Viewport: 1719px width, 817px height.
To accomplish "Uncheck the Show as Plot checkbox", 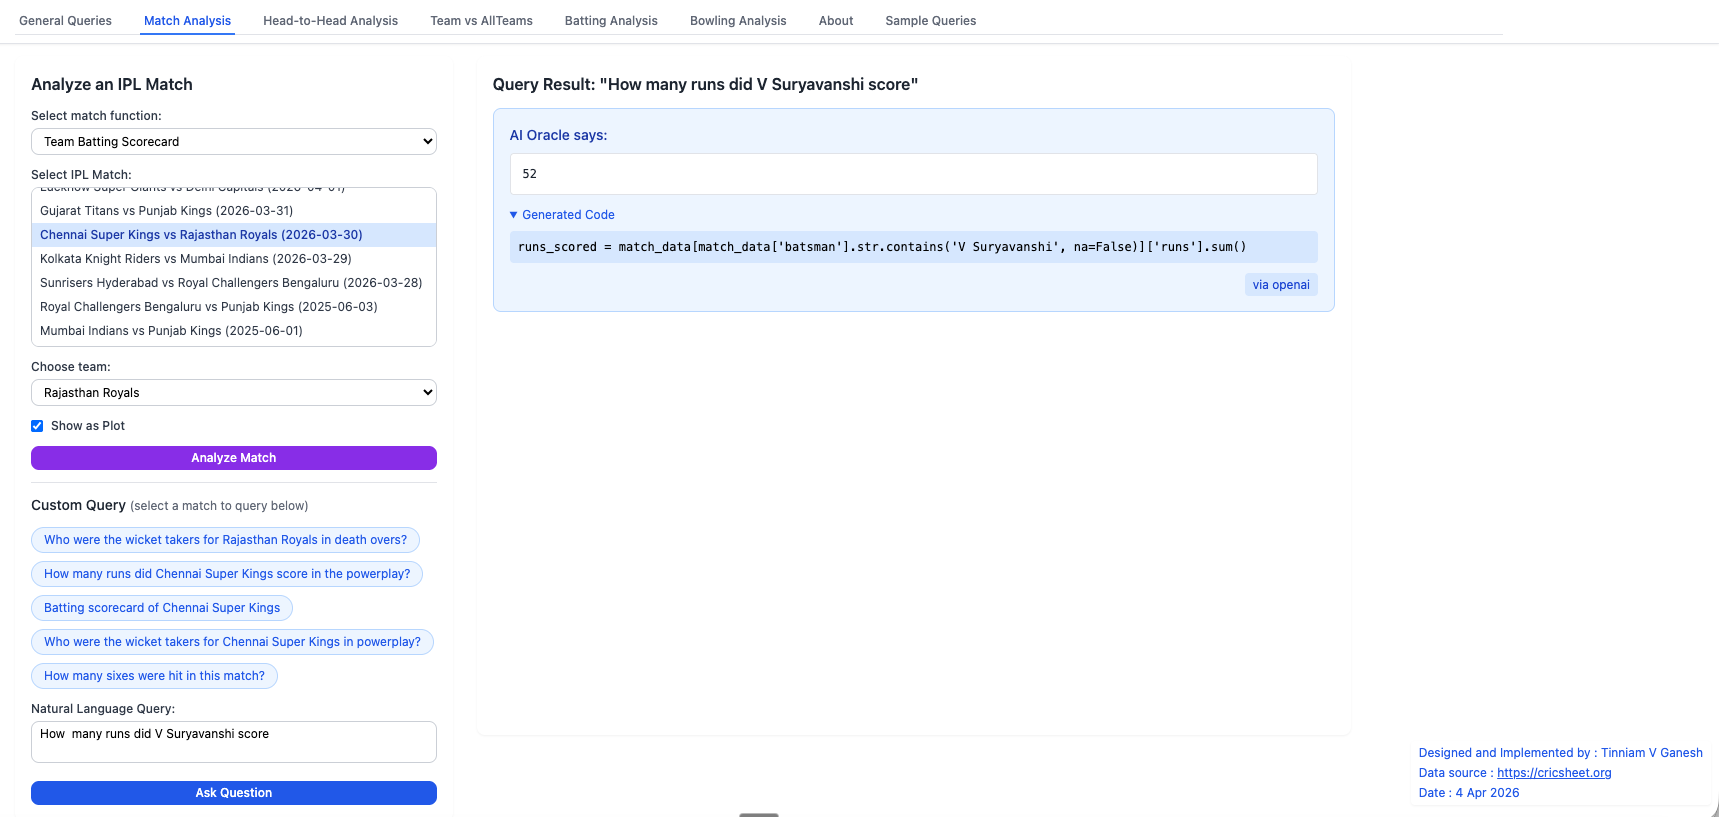I will click(37, 426).
